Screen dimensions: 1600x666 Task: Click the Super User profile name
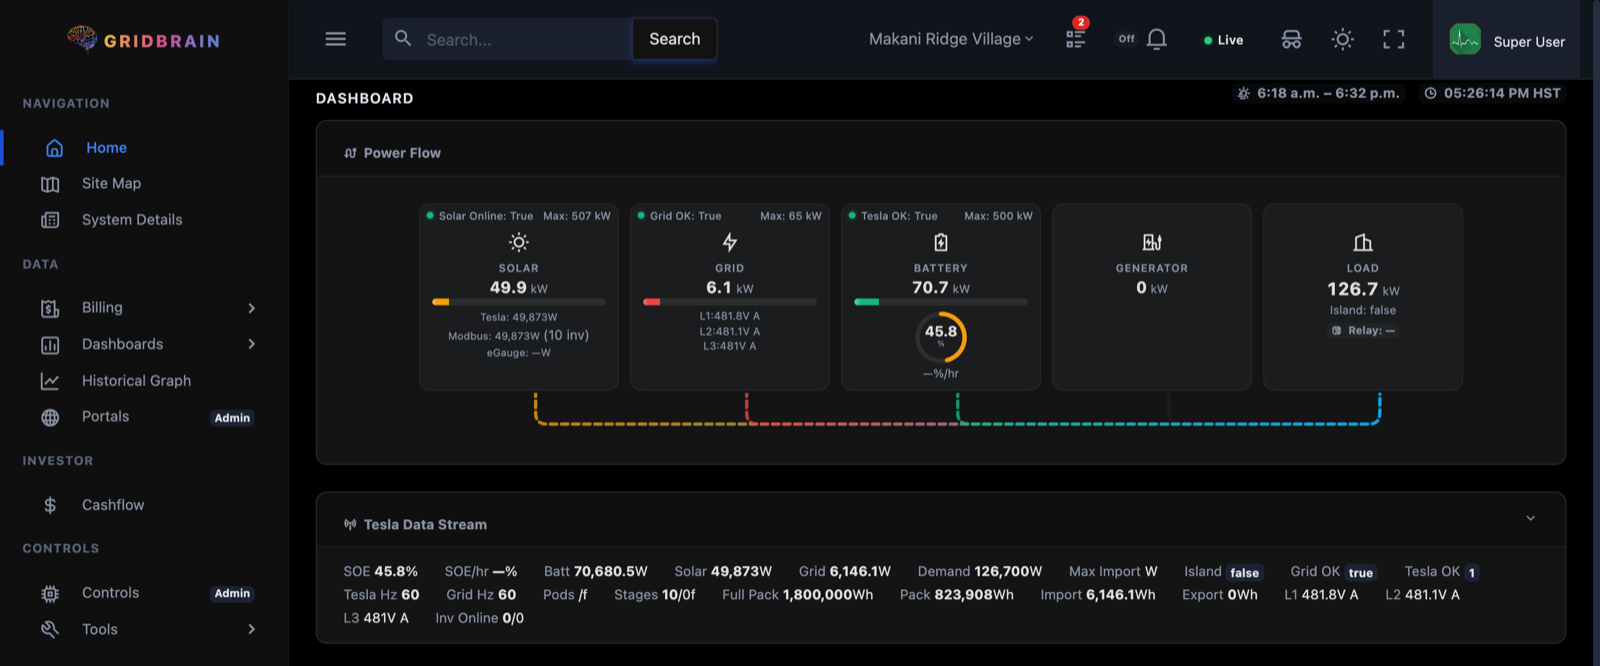tap(1529, 42)
